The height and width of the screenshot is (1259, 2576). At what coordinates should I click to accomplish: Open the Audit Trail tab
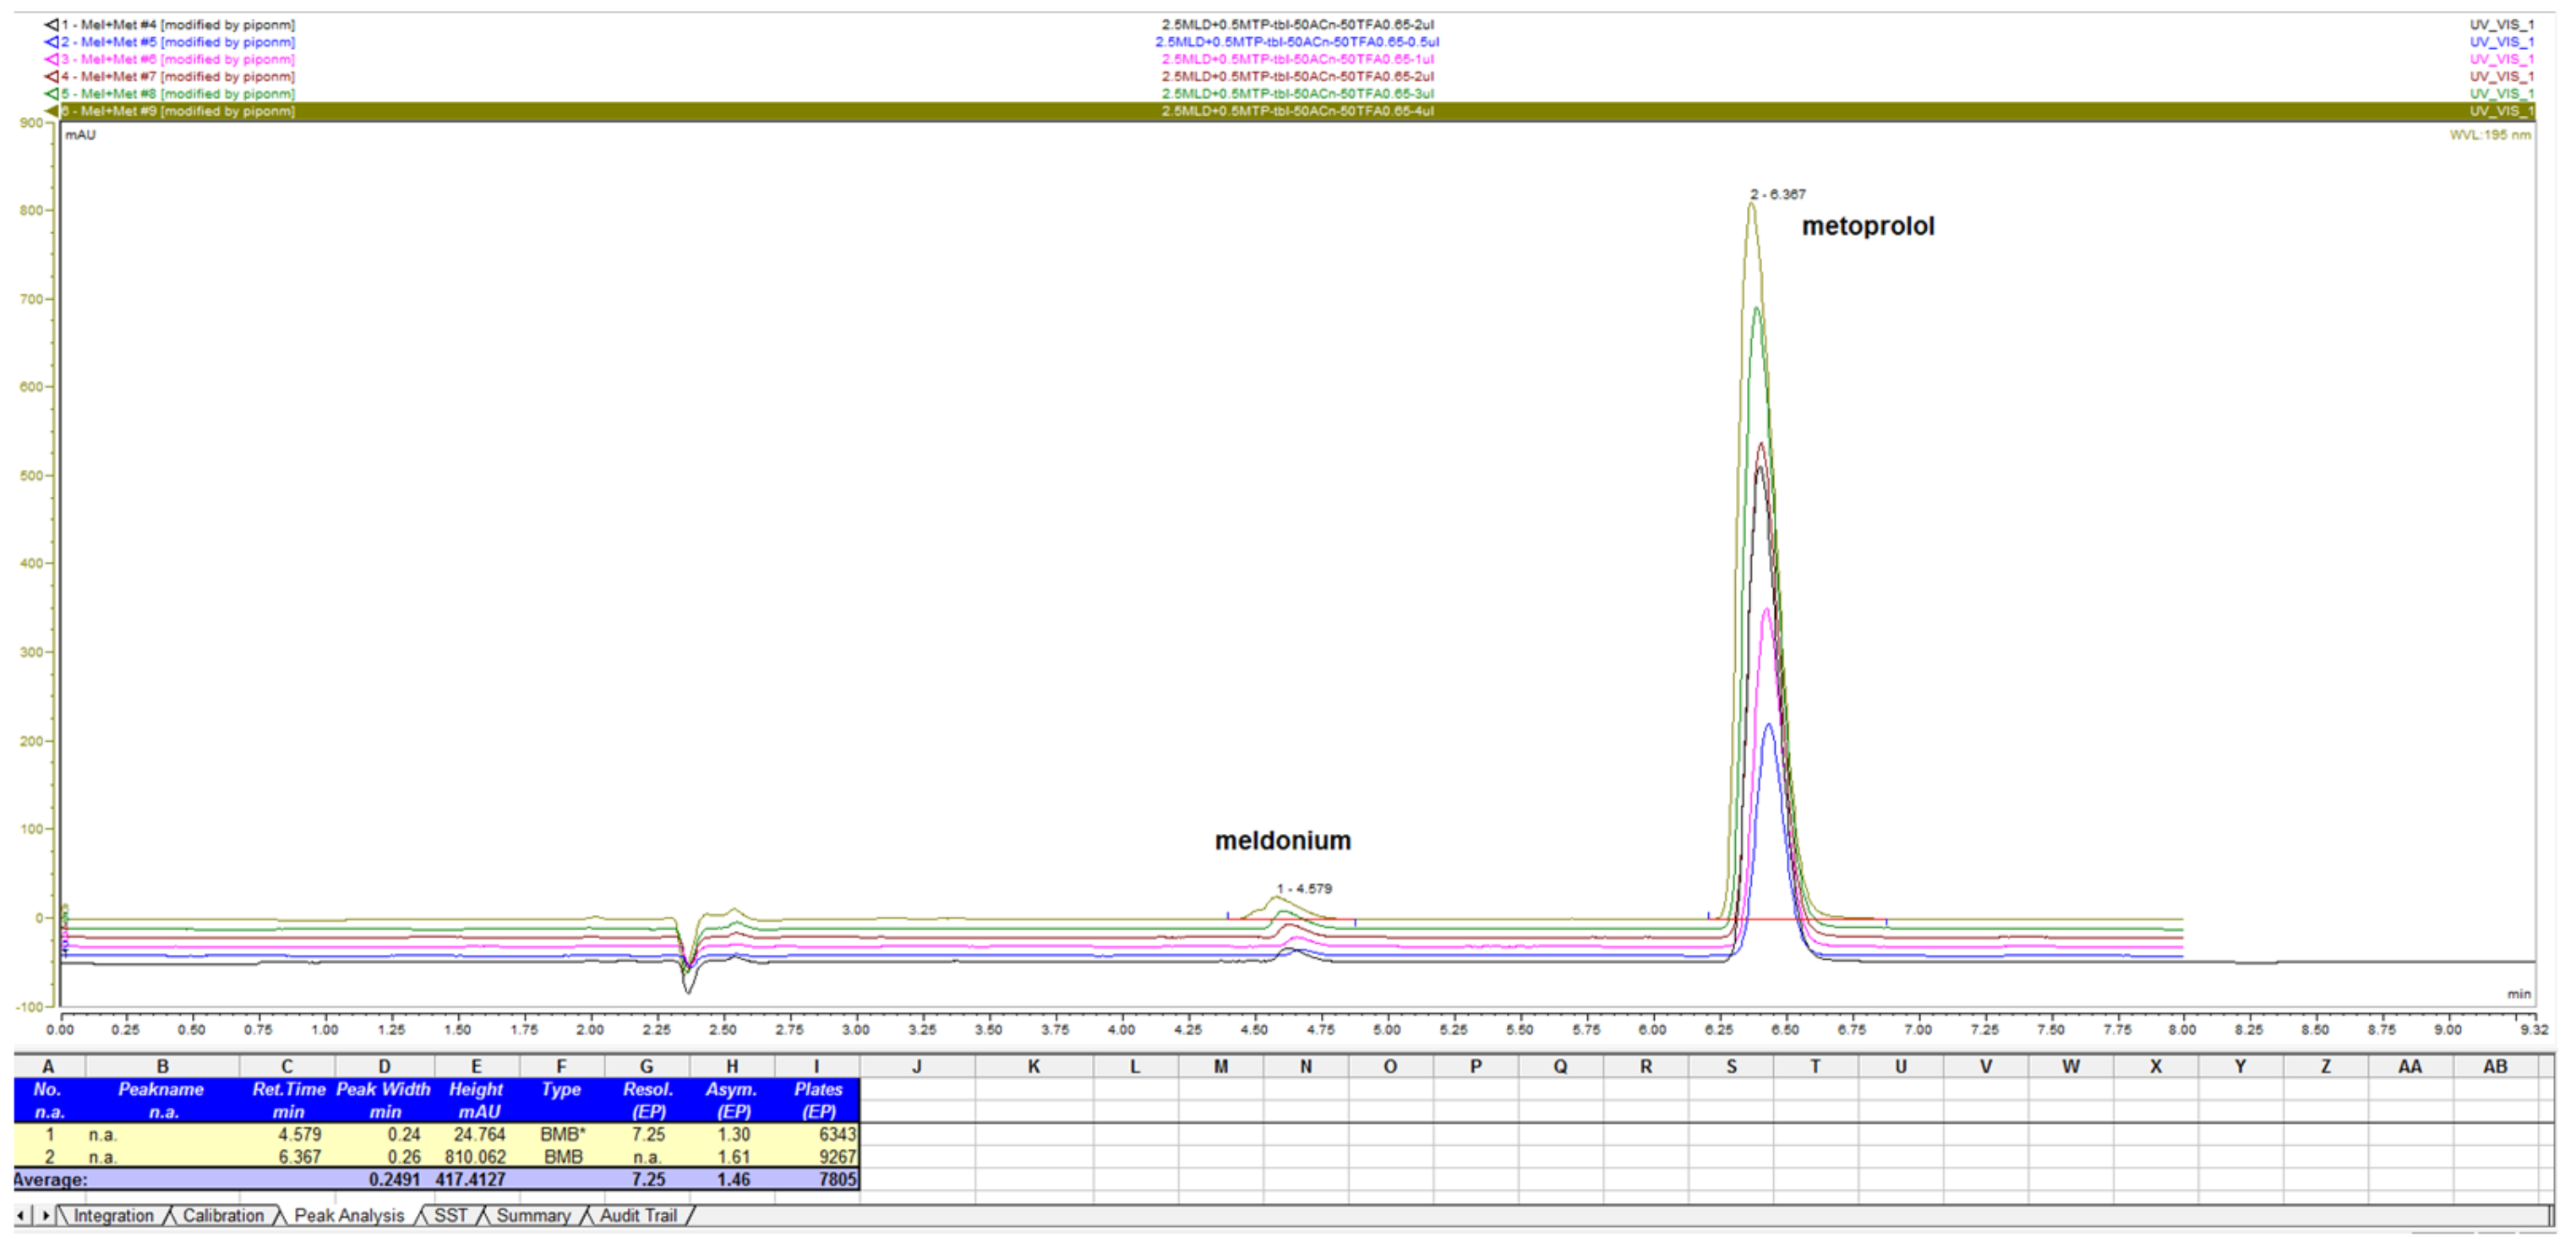pos(638,1215)
